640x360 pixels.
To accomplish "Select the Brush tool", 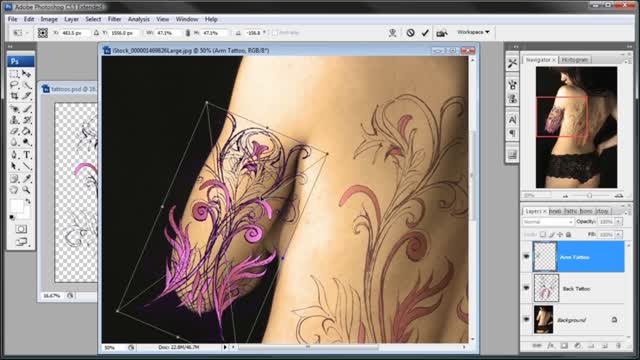I will coord(27,109).
